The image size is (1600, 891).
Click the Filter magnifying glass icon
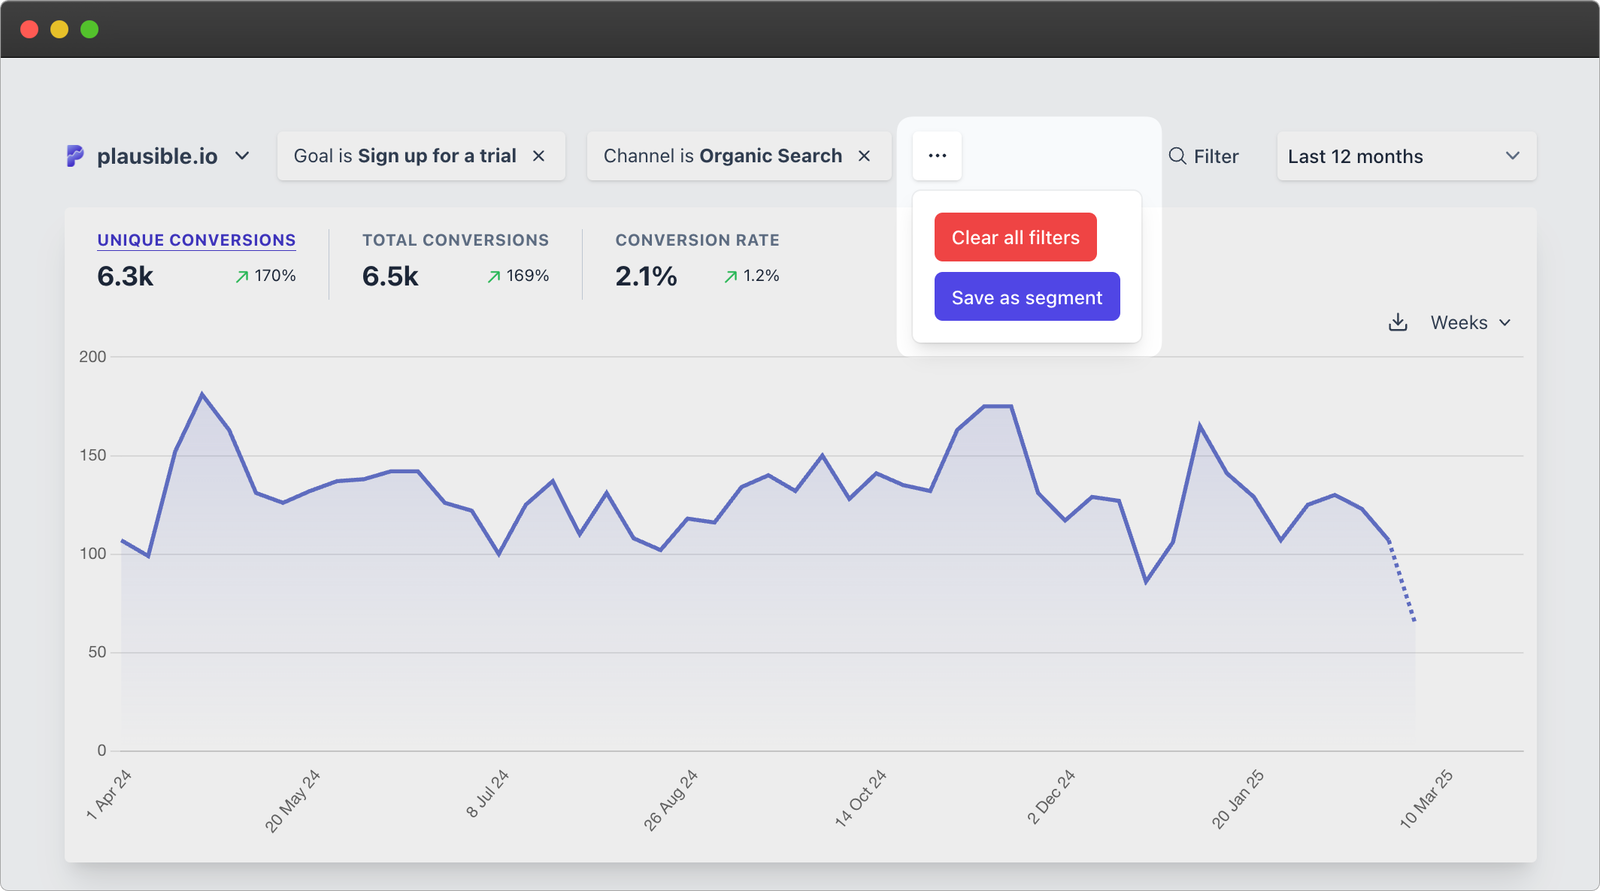tap(1178, 156)
